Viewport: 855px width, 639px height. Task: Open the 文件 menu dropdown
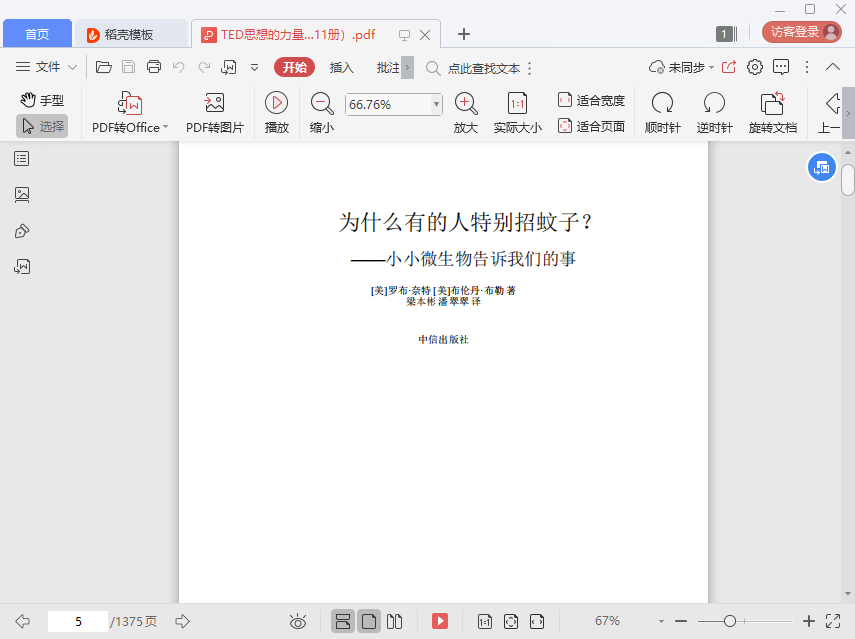[x=48, y=67]
